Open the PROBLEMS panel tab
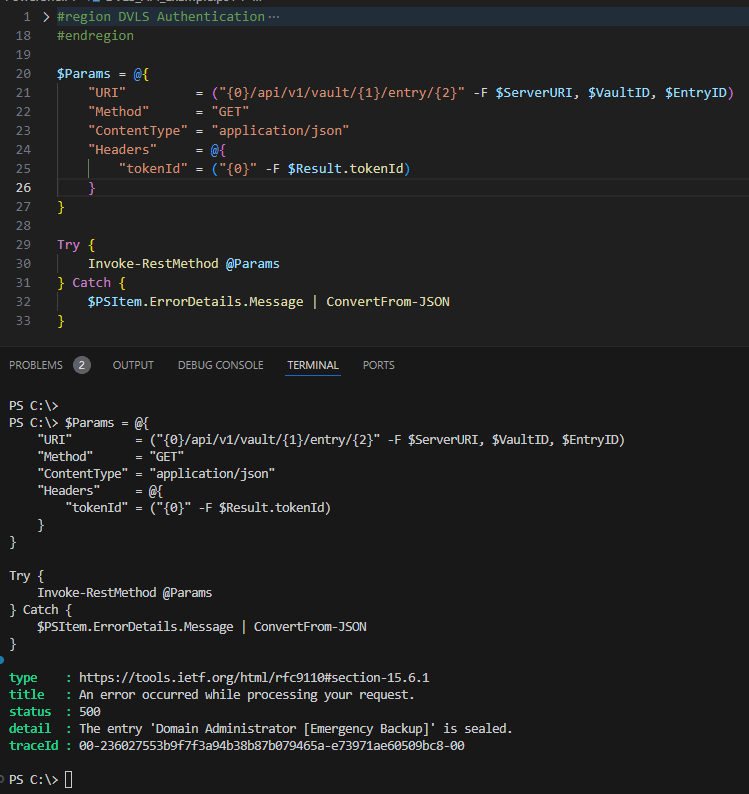This screenshot has height=794, width=749. click(x=36, y=365)
